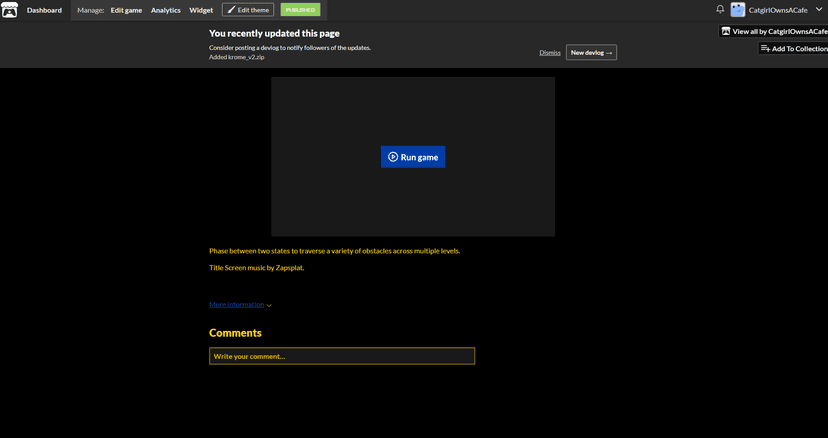This screenshot has height=438, width=828.
Task: Click the chevron beside More information
Action: (x=269, y=305)
